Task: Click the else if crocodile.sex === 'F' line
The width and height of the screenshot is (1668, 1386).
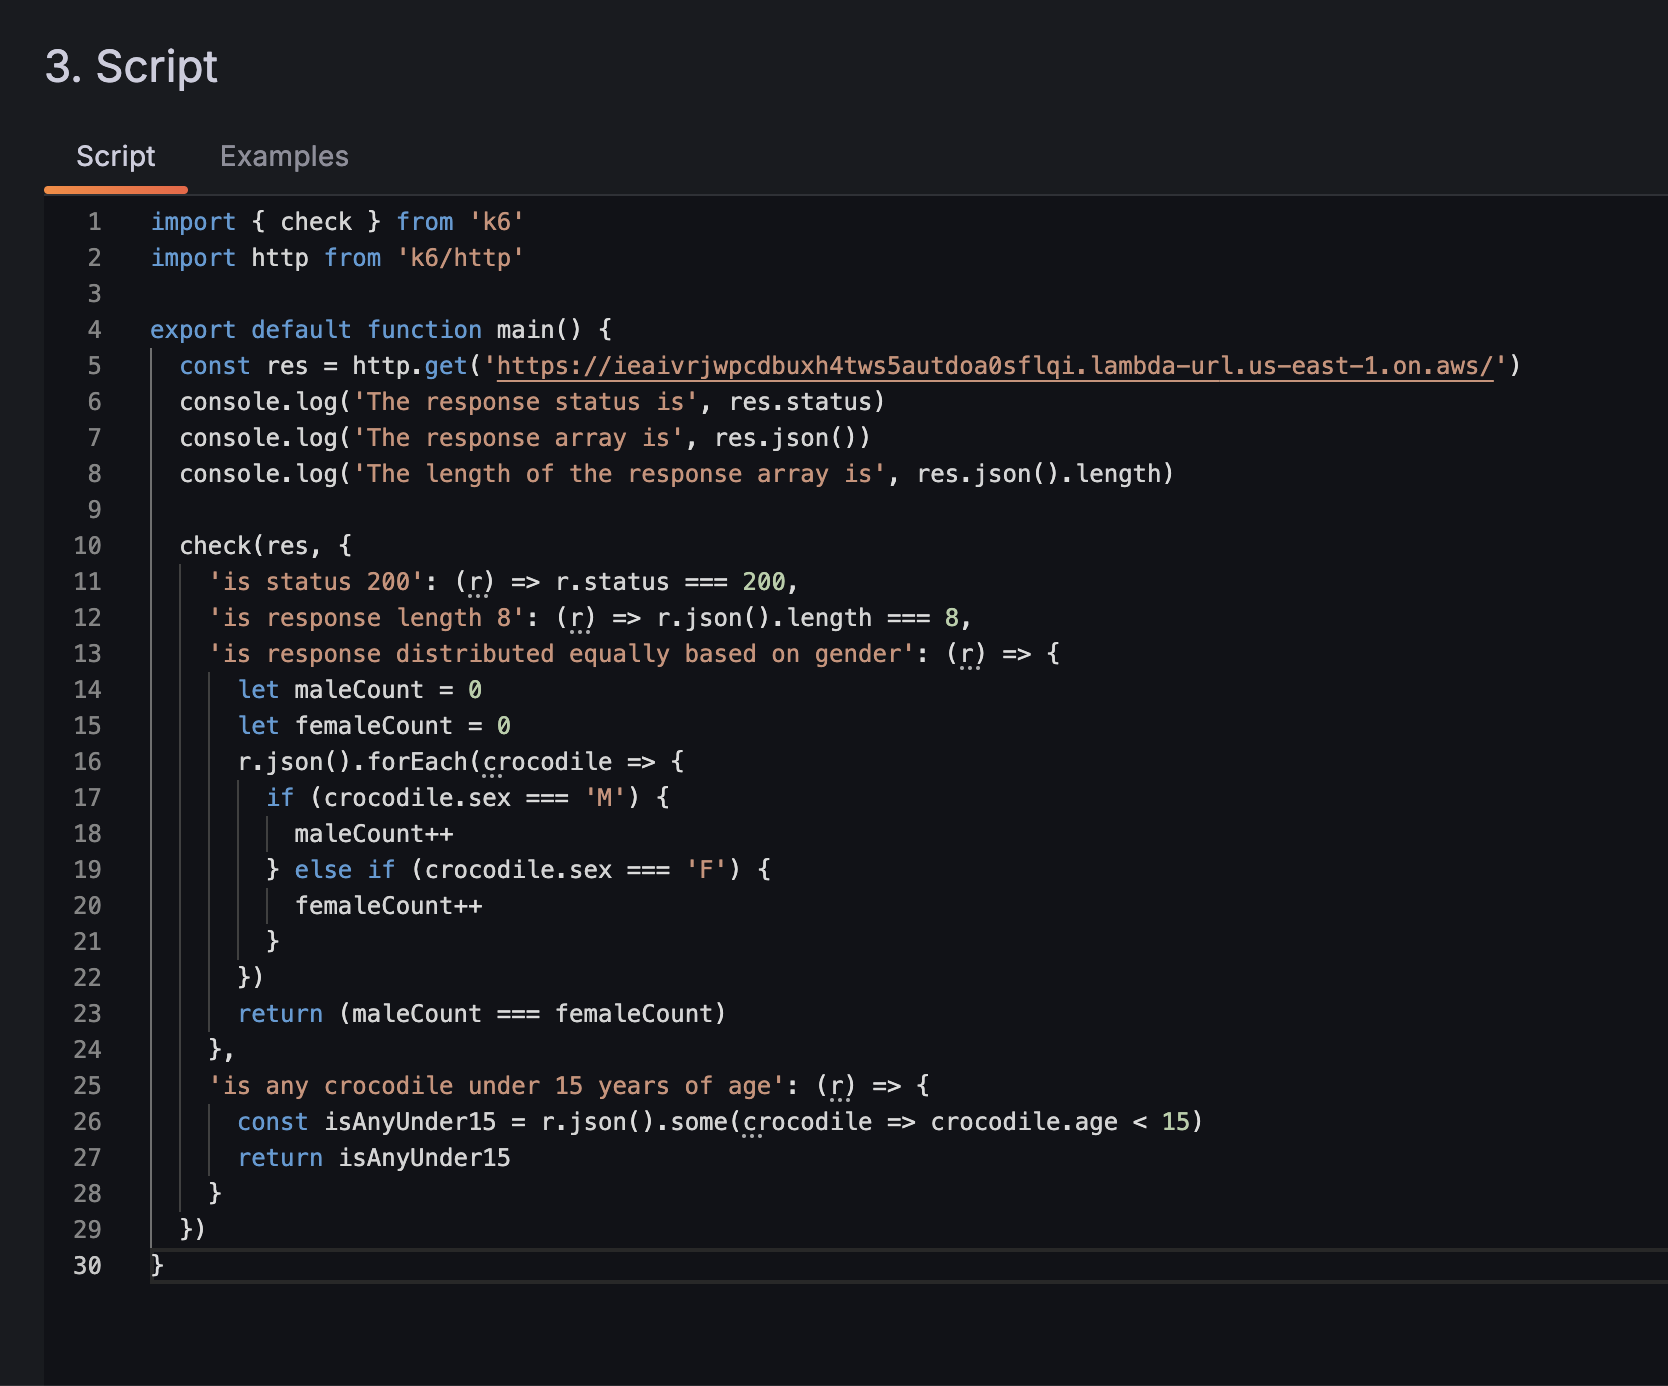Action: pyautogui.click(x=518, y=870)
